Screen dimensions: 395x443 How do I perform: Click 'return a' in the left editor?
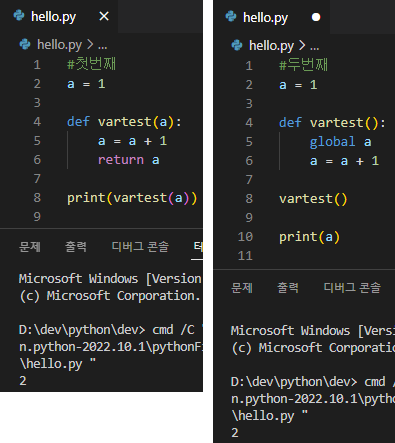(129, 160)
